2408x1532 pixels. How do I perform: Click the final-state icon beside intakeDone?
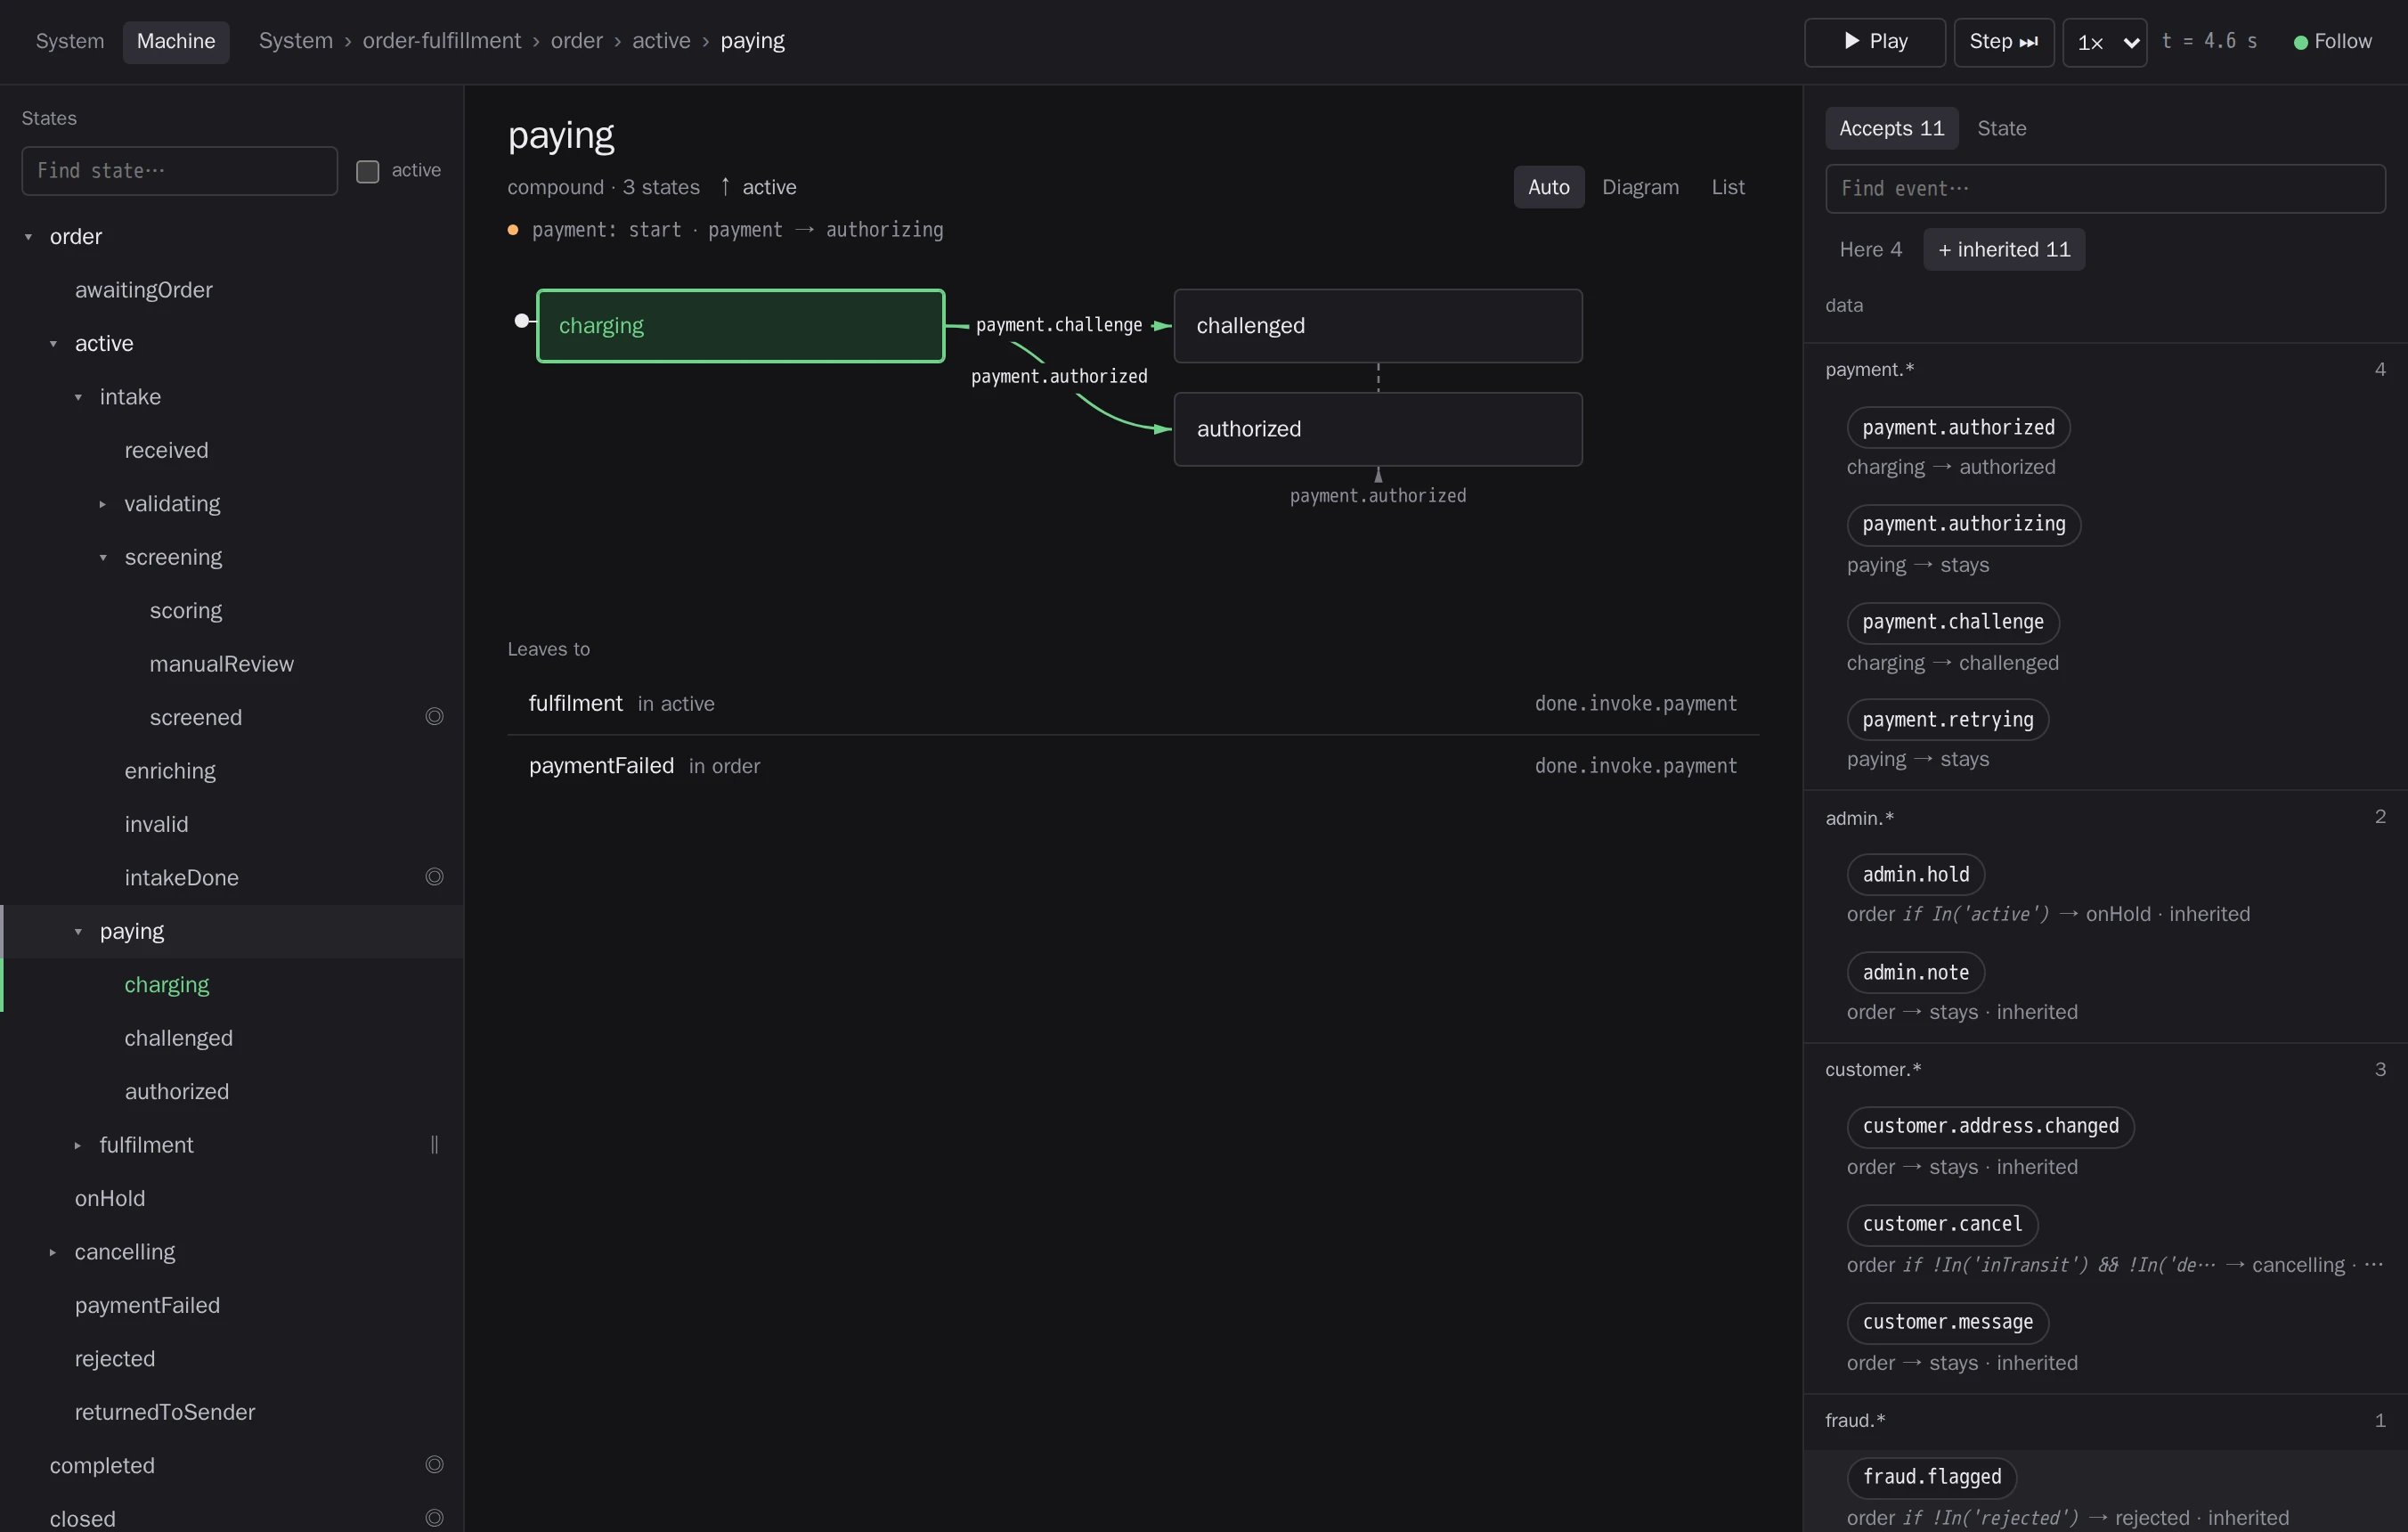(x=434, y=877)
